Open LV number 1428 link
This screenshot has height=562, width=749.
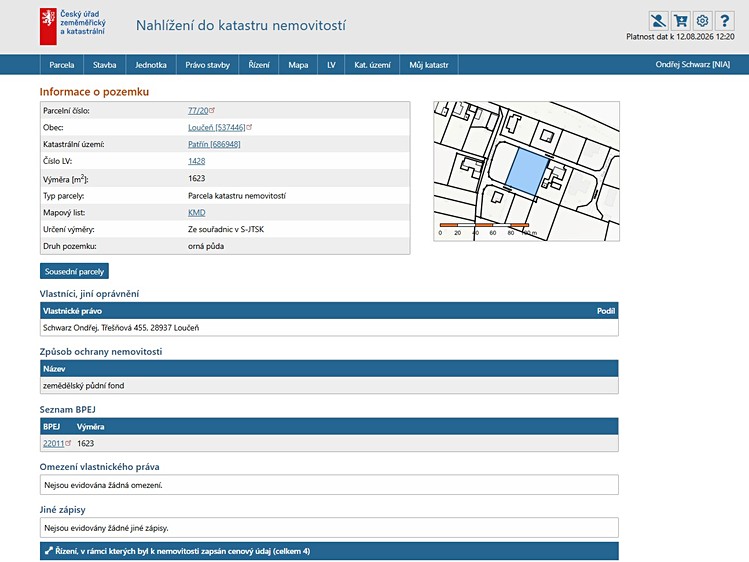click(x=196, y=161)
